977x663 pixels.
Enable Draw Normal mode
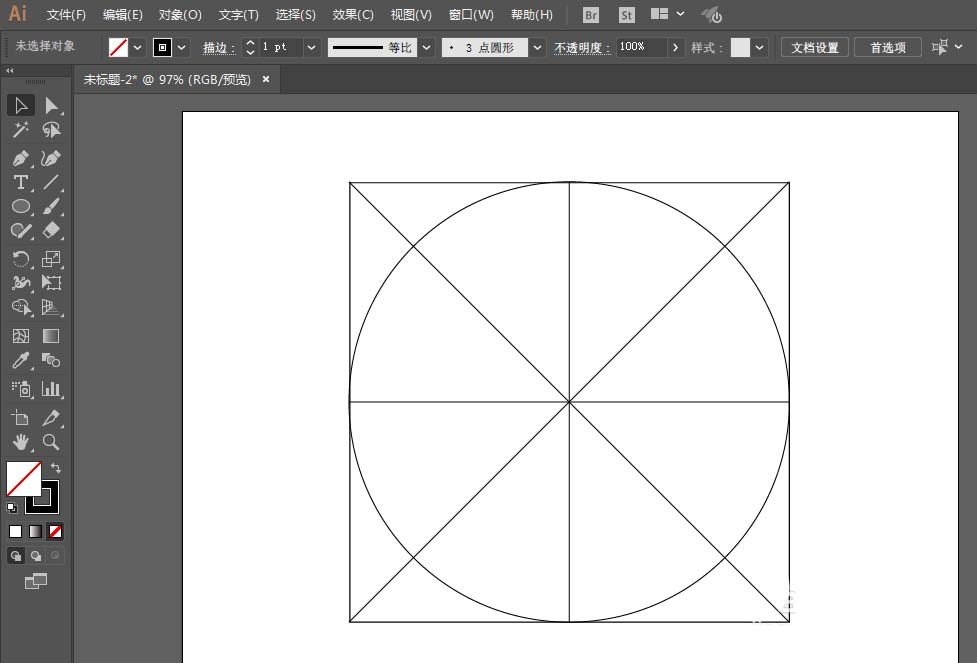pos(16,555)
